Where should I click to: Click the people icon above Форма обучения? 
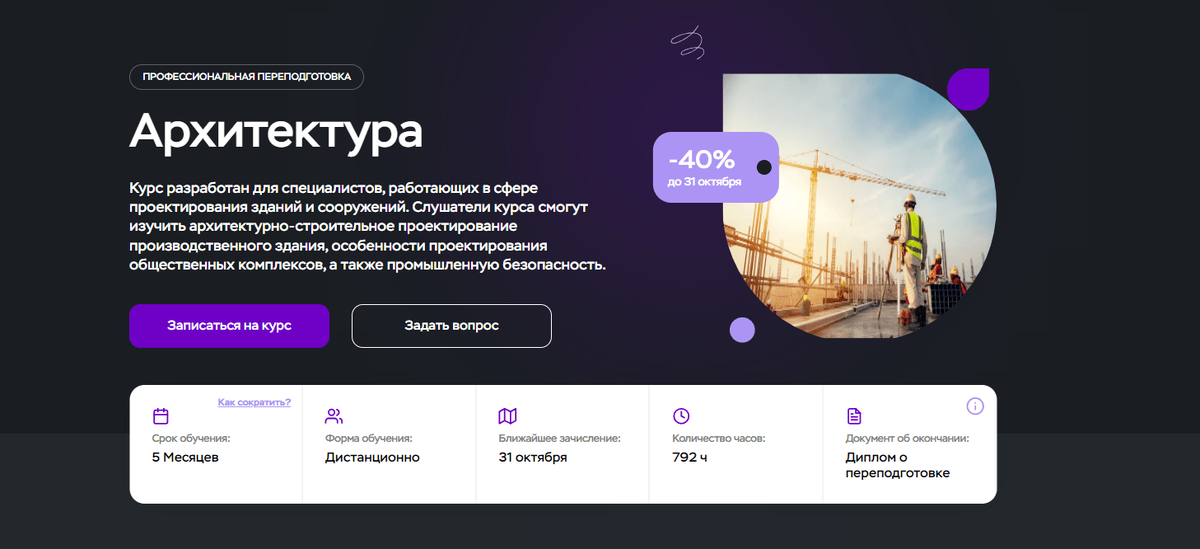(x=334, y=416)
